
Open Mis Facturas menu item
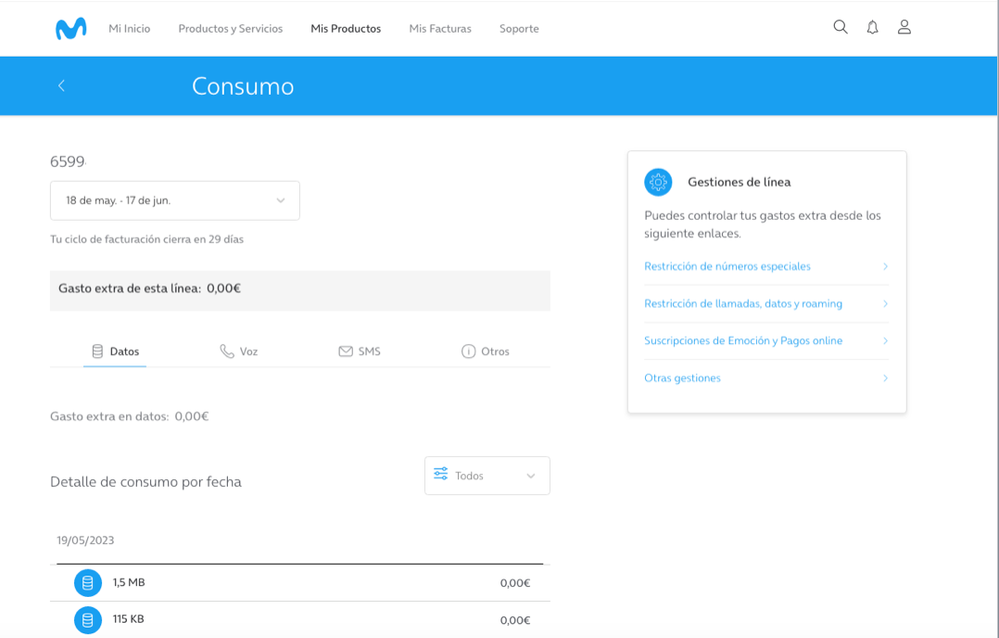(440, 29)
